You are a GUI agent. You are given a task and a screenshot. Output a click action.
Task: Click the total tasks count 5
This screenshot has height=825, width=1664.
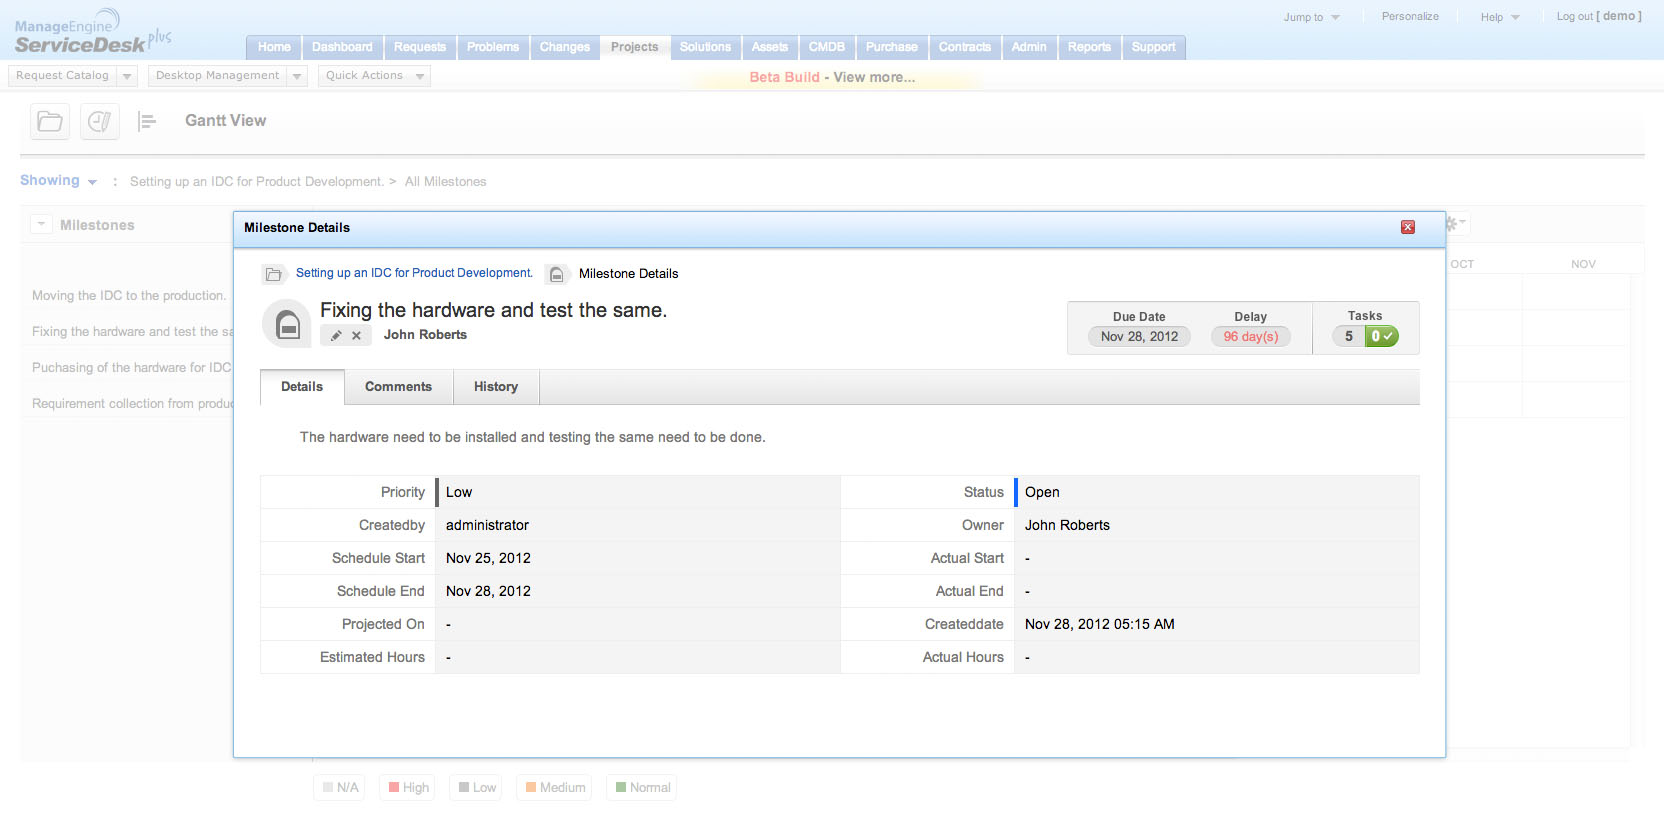(x=1349, y=337)
